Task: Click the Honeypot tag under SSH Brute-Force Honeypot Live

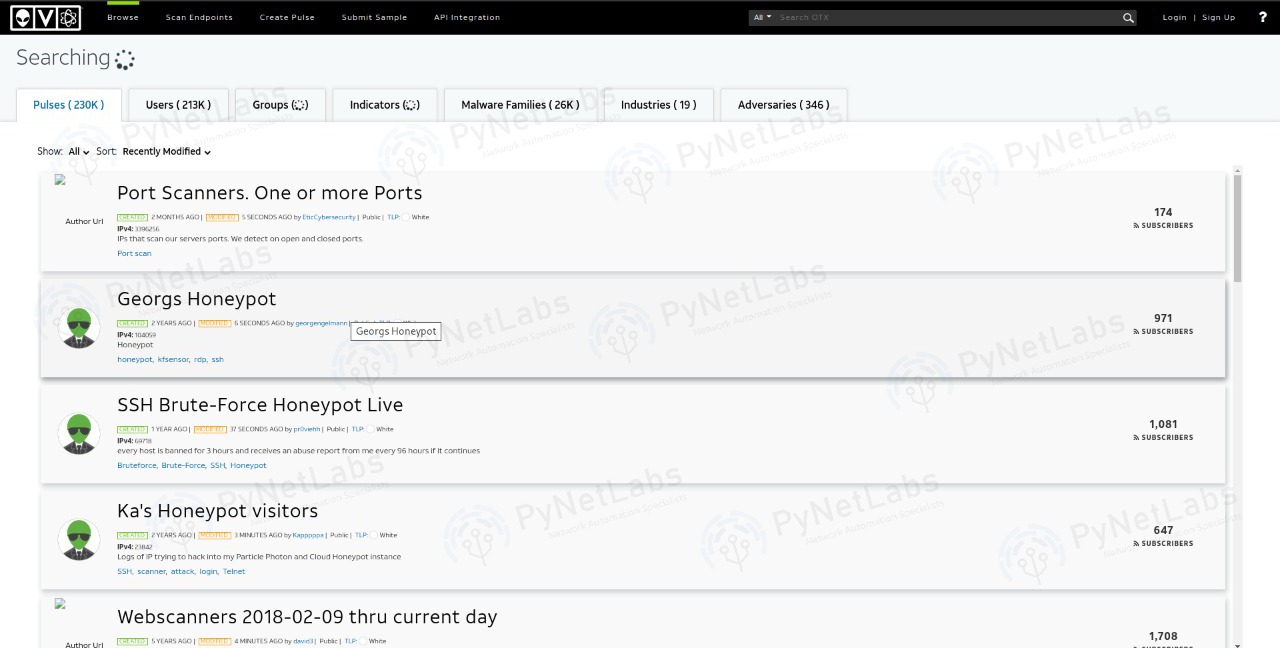Action: click(248, 466)
